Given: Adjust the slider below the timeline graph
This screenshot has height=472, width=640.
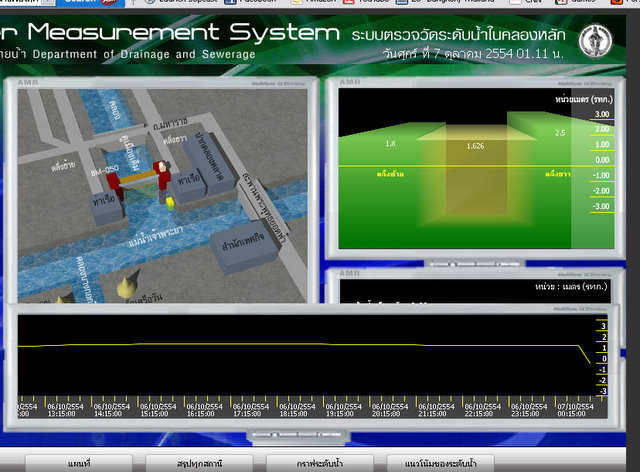Looking at the screenshot, I should point(298,435).
